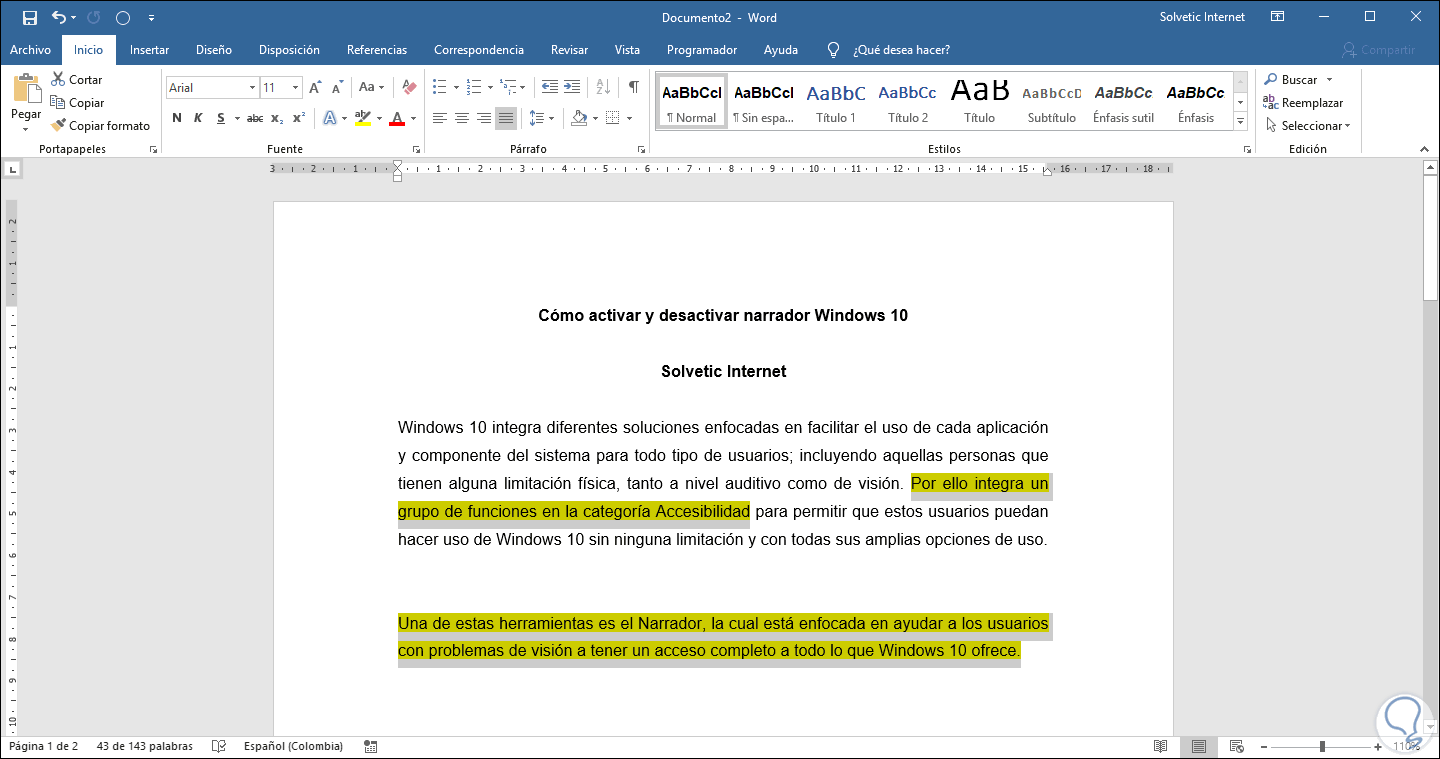Image resolution: width=1440 pixels, height=759 pixels.
Task: Open the font size 11 dropdown
Action: [x=295, y=88]
